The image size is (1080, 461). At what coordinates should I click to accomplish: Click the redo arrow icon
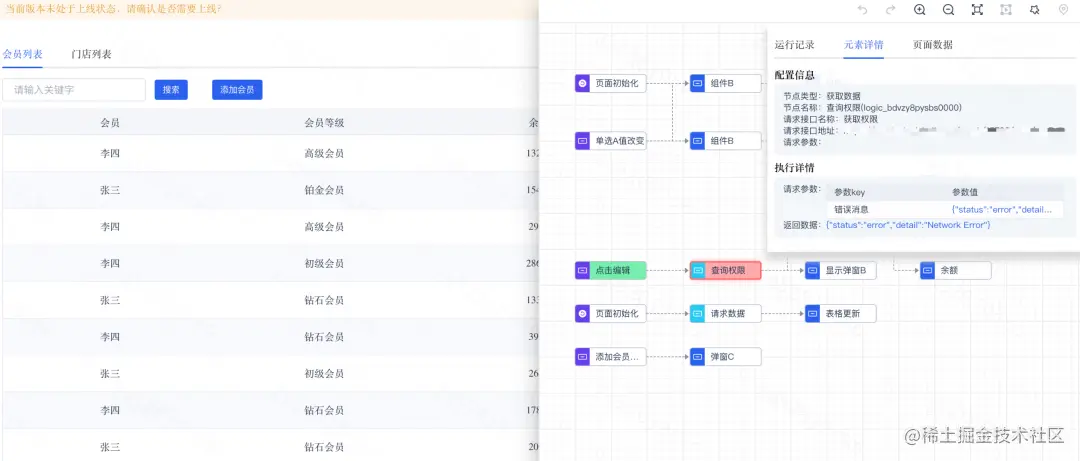[890, 10]
